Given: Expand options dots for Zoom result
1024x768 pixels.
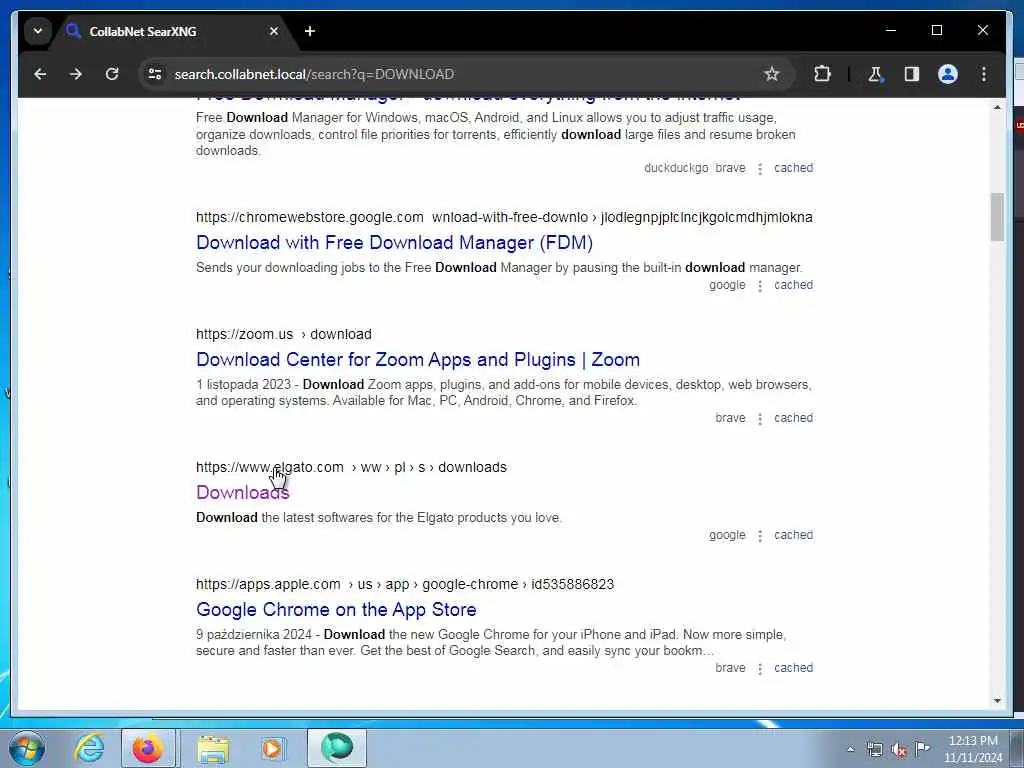Looking at the screenshot, I should (x=760, y=419).
